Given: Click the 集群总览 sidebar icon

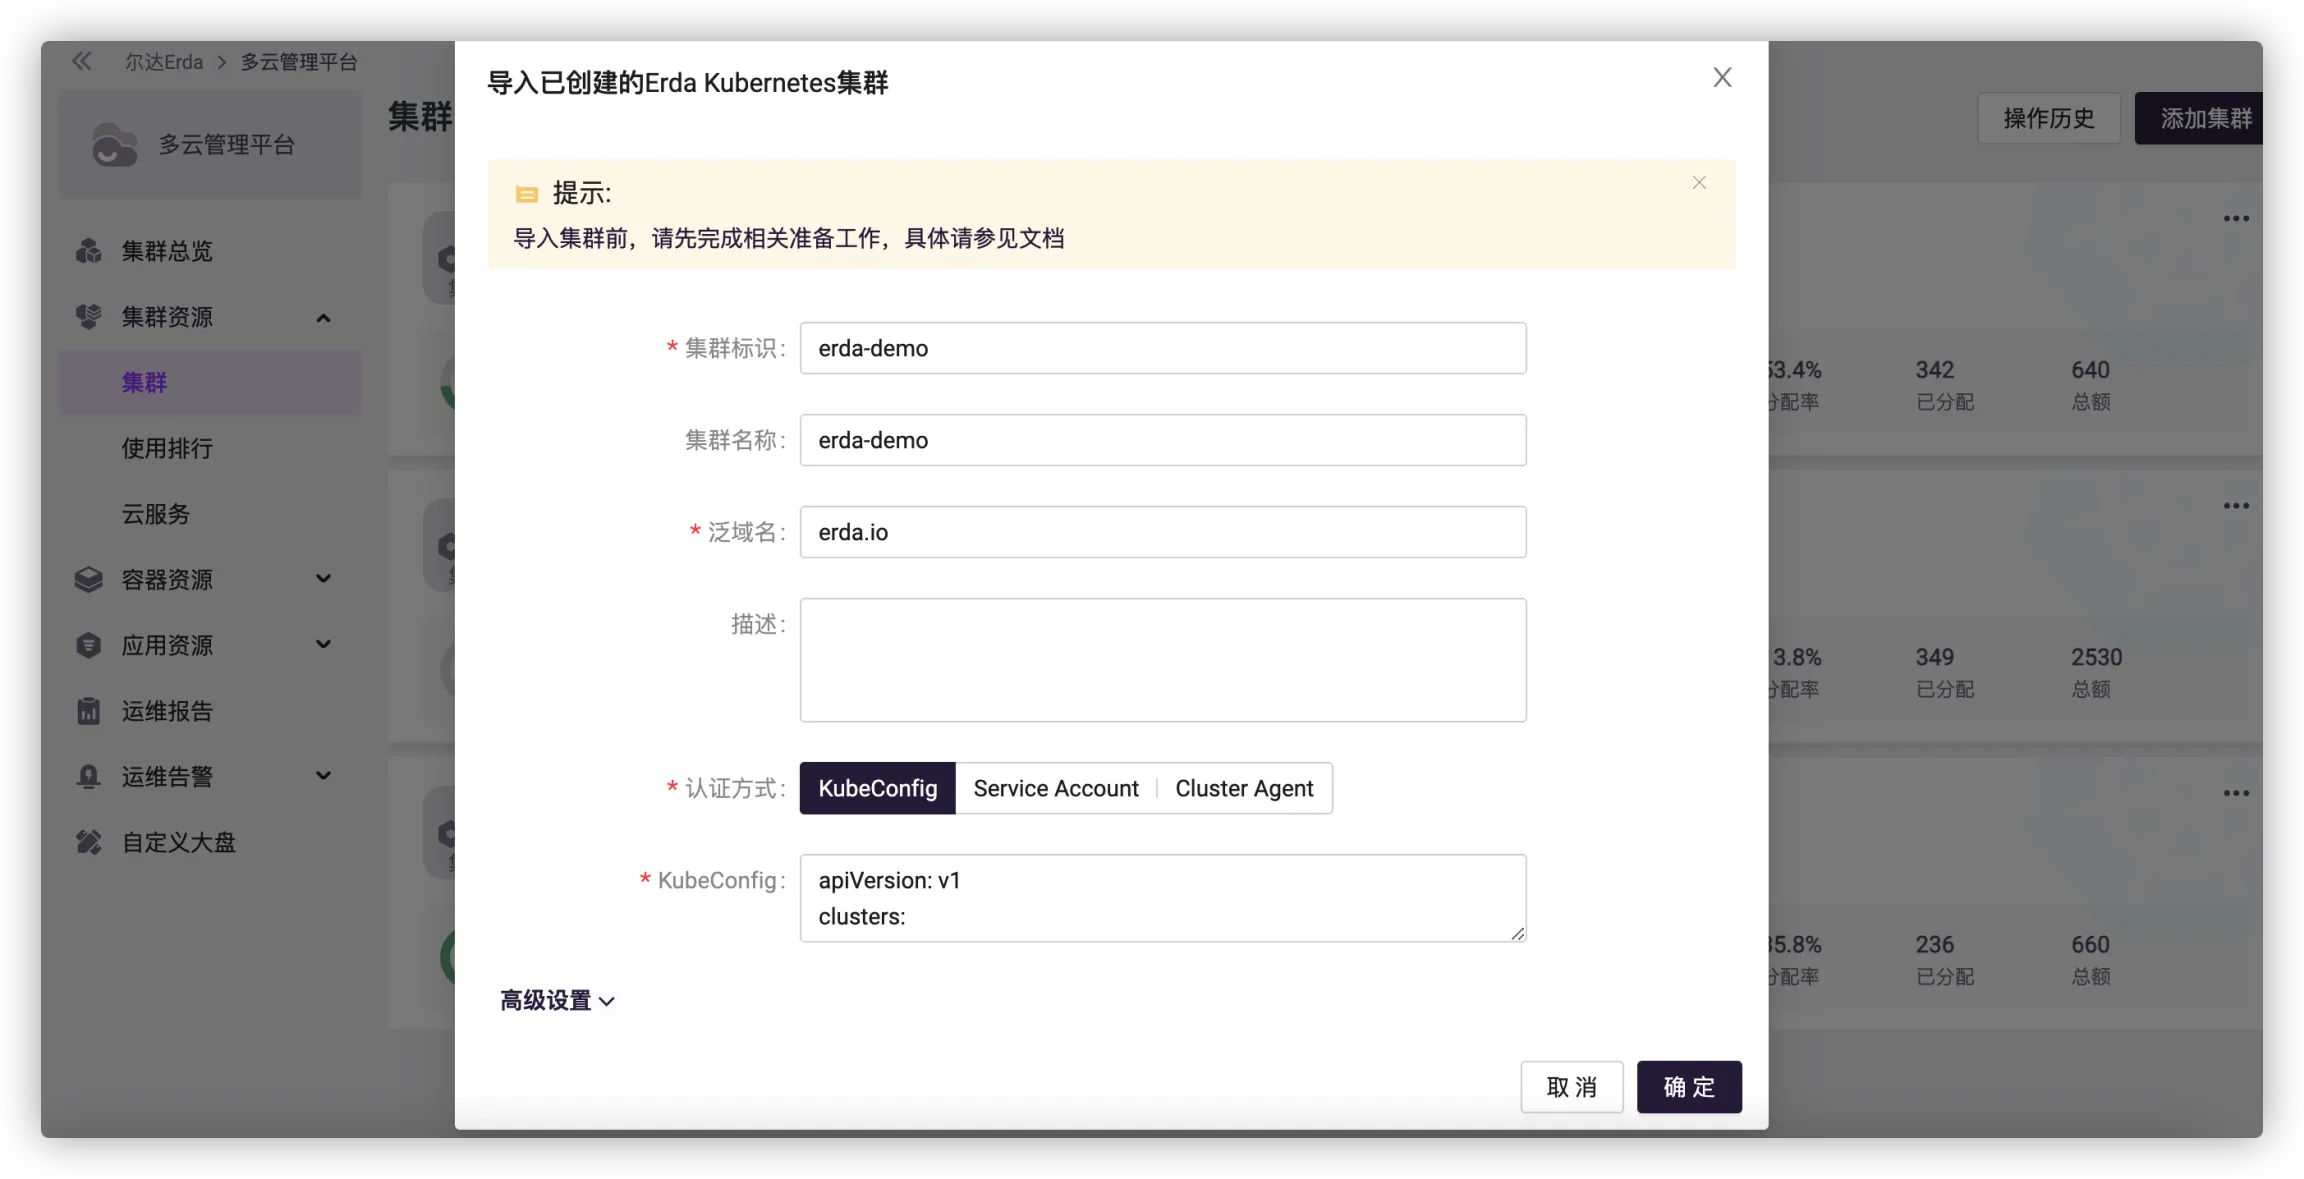Looking at the screenshot, I should click(x=89, y=251).
